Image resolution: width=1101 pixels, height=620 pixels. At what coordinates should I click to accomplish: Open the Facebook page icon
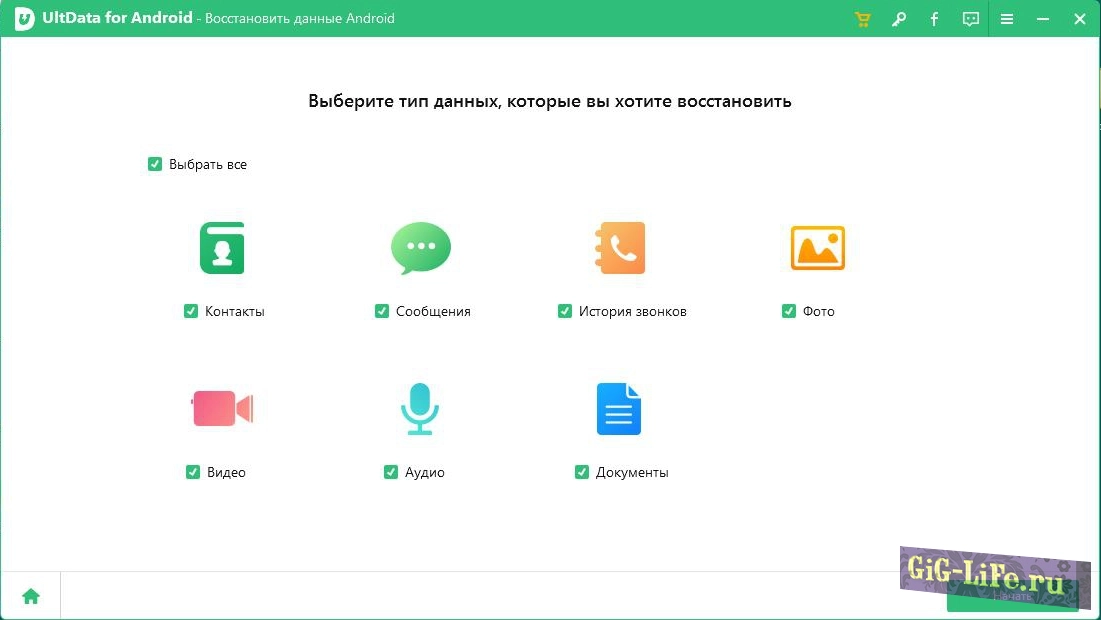[934, 19]
